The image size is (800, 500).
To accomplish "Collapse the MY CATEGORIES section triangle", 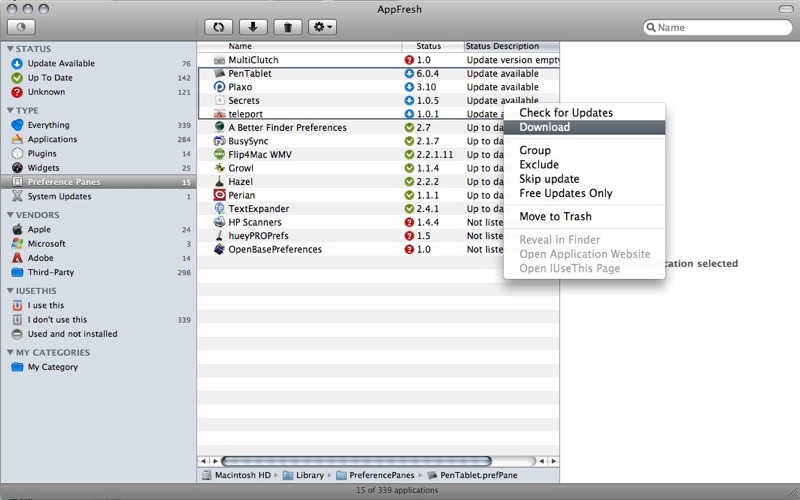I will click(10, 353).
